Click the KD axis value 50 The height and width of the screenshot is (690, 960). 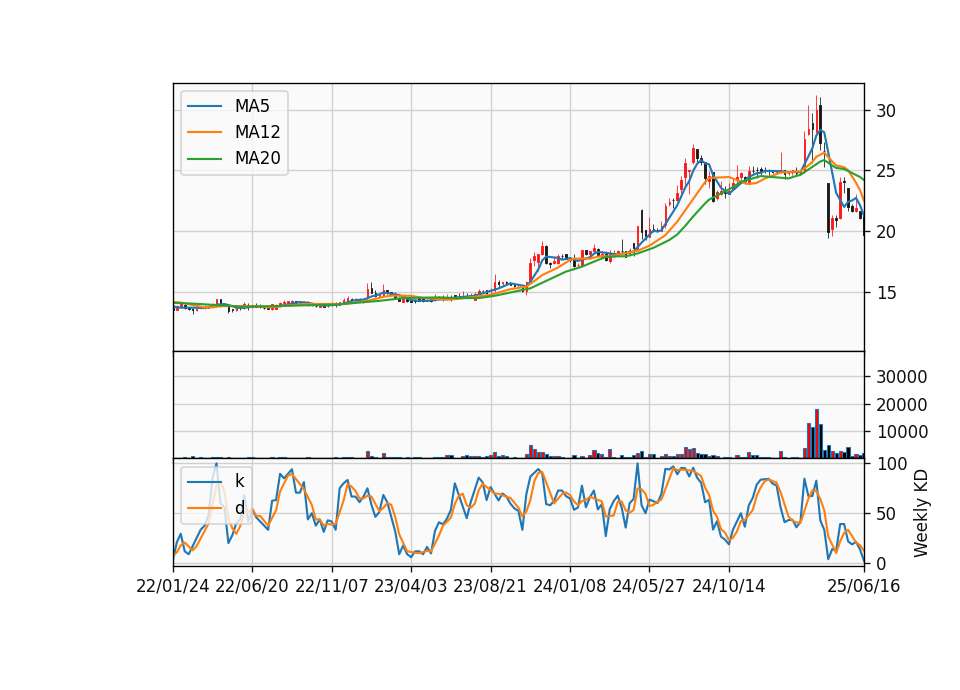(886, 514)
